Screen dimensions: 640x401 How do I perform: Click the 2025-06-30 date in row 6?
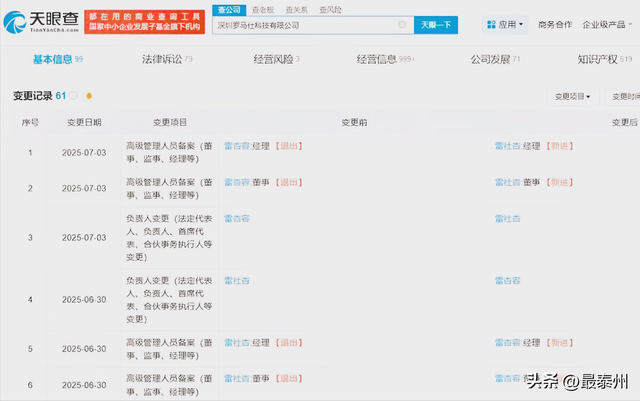pos(84,385)
